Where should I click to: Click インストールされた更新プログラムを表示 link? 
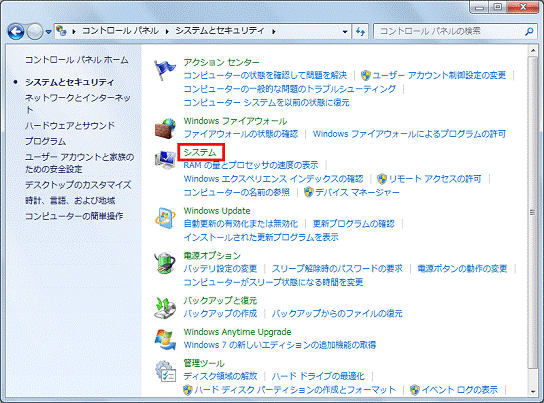click(261, 237)
